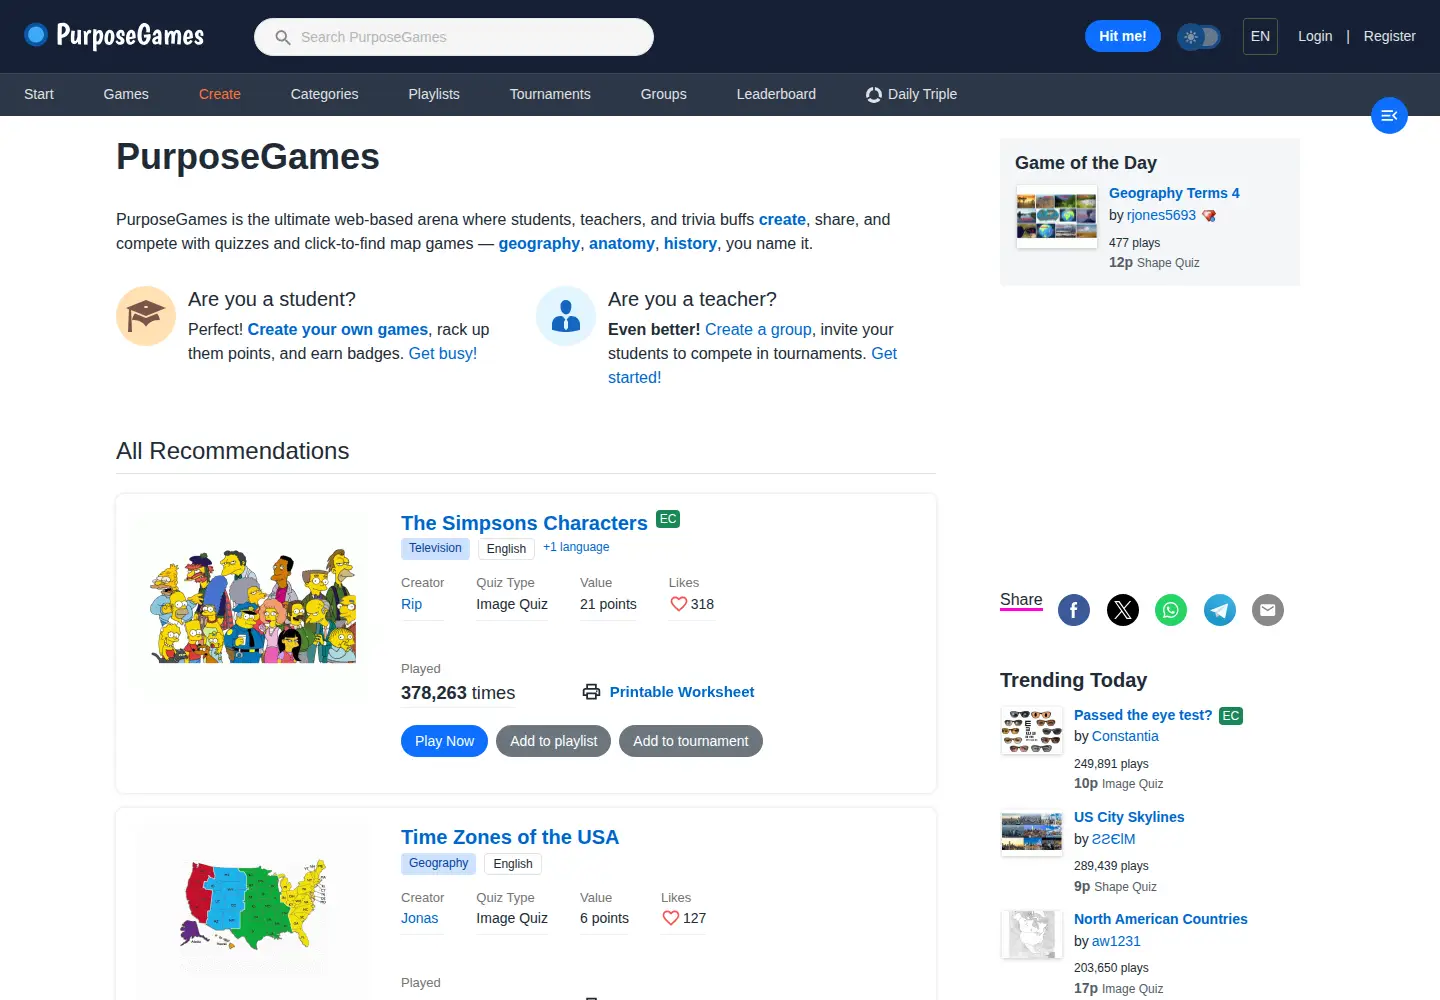The image size is (1440, 1000).
Task: Open Passed the eye test? thumbnail
Action: [1032, 731]
